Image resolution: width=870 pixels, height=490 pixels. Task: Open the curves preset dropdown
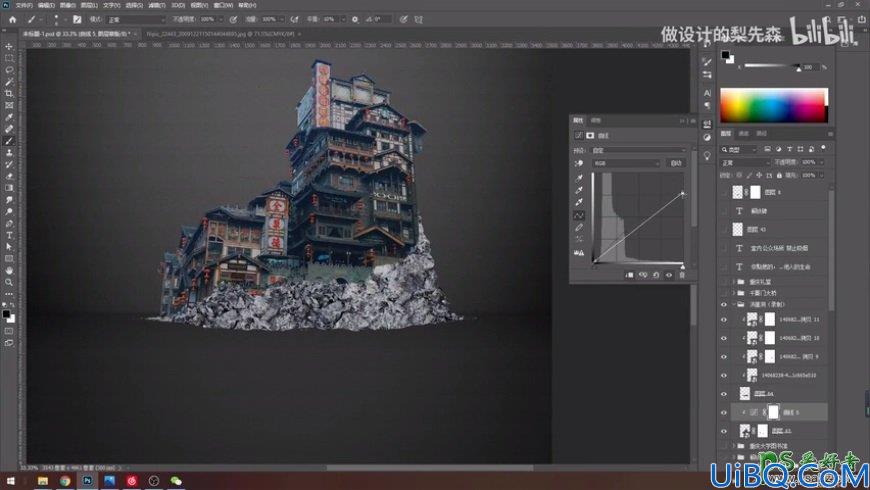(638, 150)
